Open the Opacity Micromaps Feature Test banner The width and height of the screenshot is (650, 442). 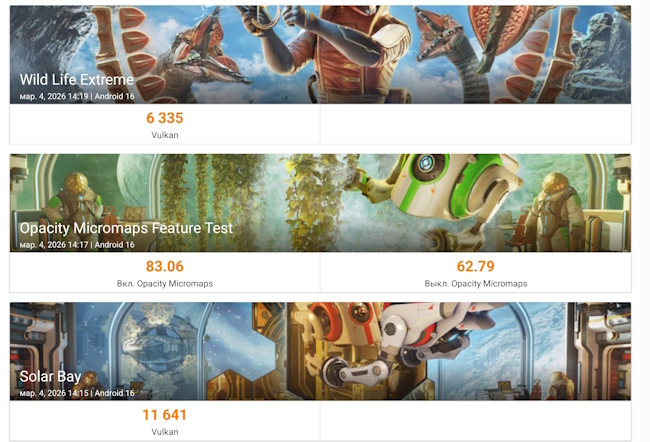click(320, 203)
